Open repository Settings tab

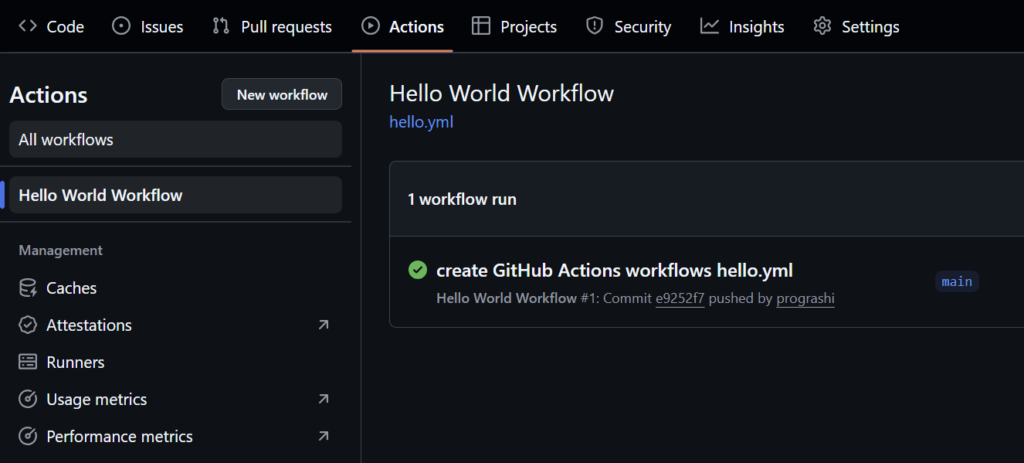pos(856,27)
